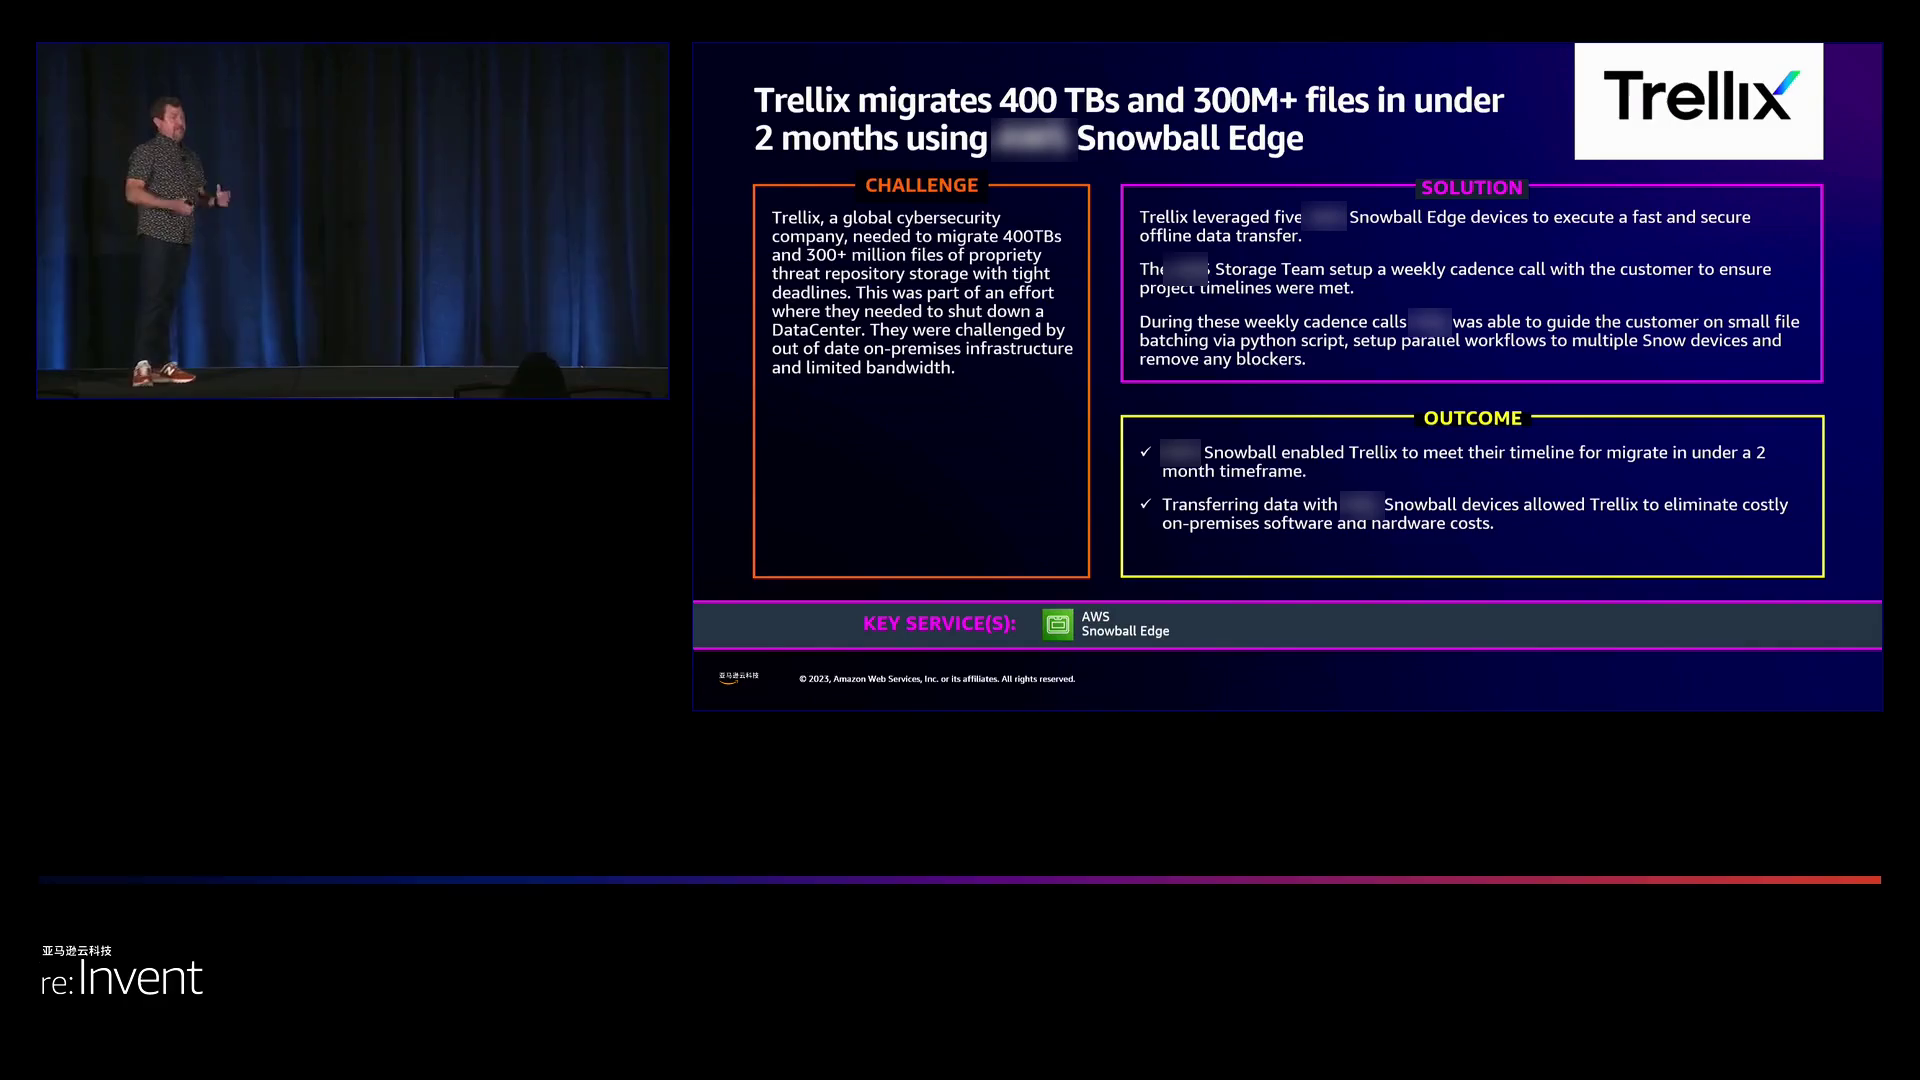The height and width of the screenshot is (1080, 1920).
Task: Click the Trellix logo on the slide
Action: pyautogui.click(x=1698, y=101)
